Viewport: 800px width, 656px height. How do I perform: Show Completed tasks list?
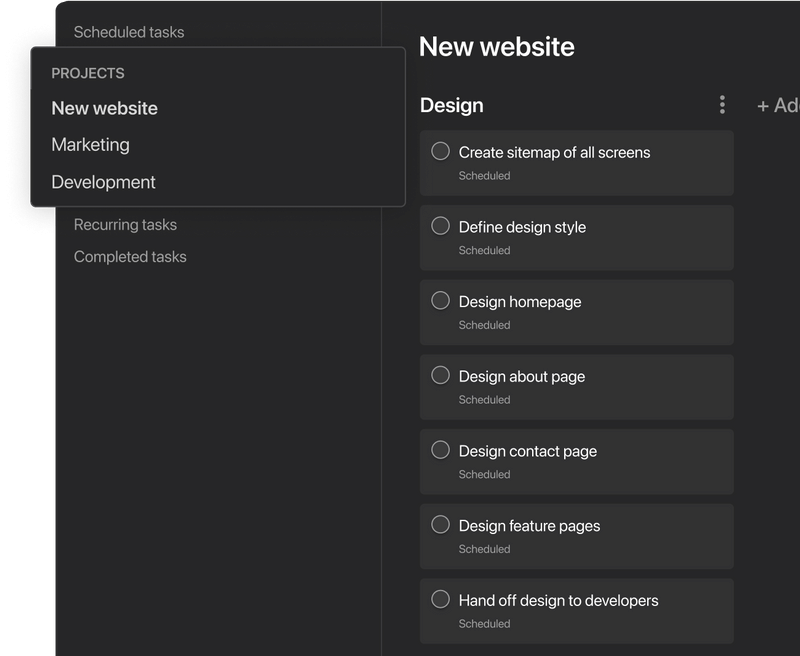130,257
